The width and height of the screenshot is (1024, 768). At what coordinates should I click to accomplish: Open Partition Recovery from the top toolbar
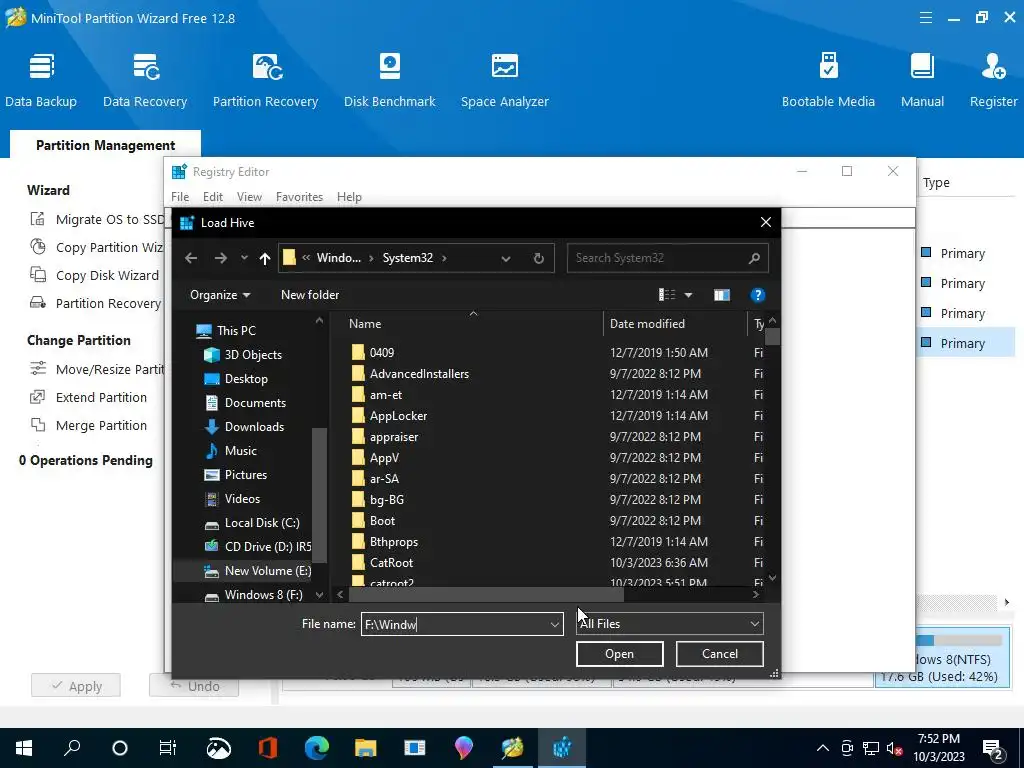coord(265,80)
